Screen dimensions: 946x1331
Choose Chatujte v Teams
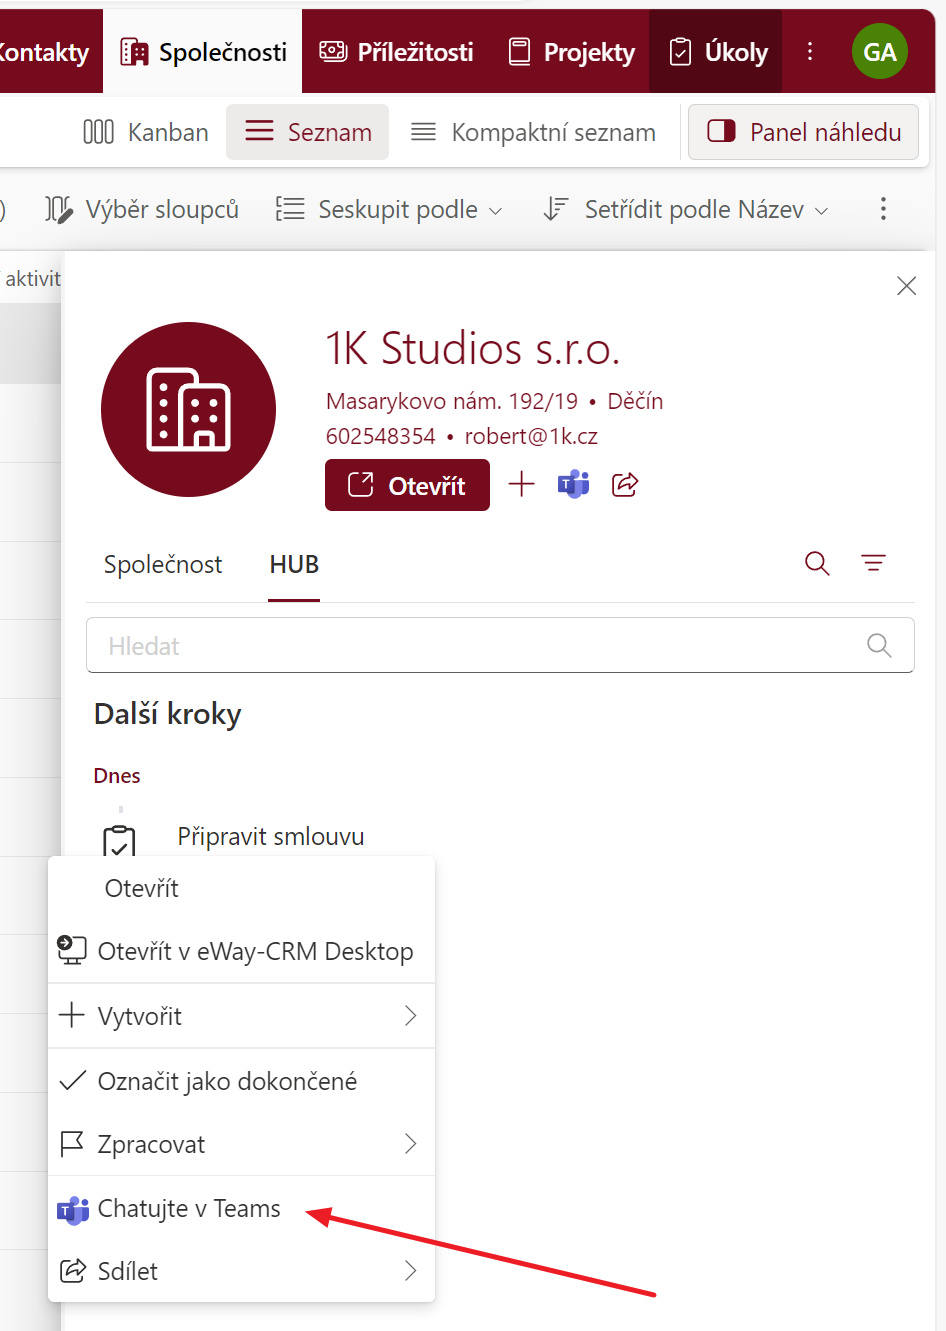242,1208
